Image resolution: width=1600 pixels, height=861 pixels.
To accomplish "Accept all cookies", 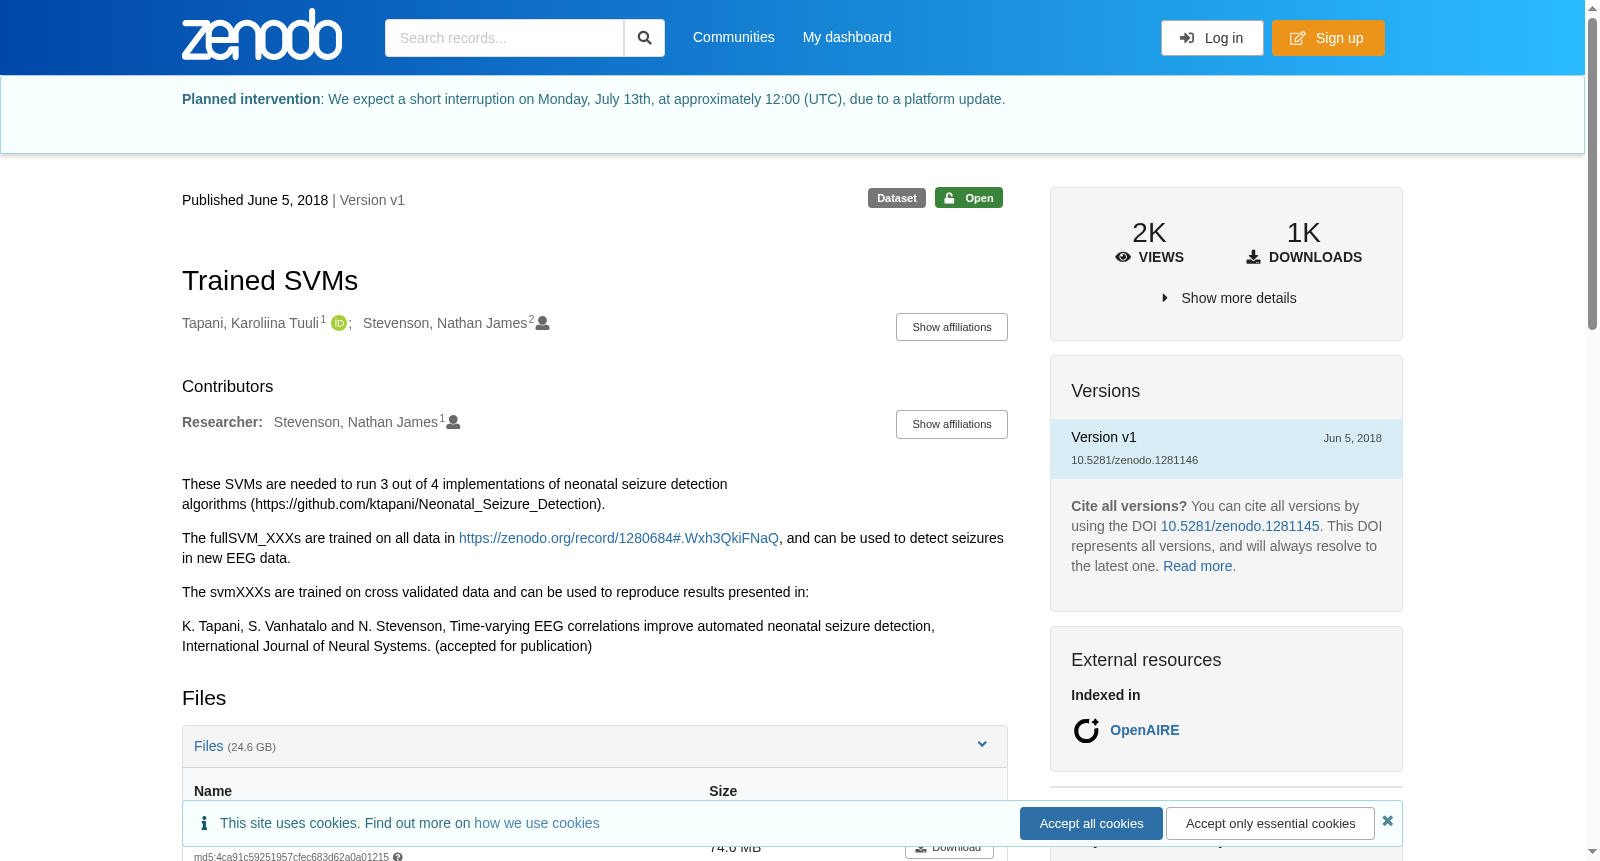I will tap(1091, 824).
